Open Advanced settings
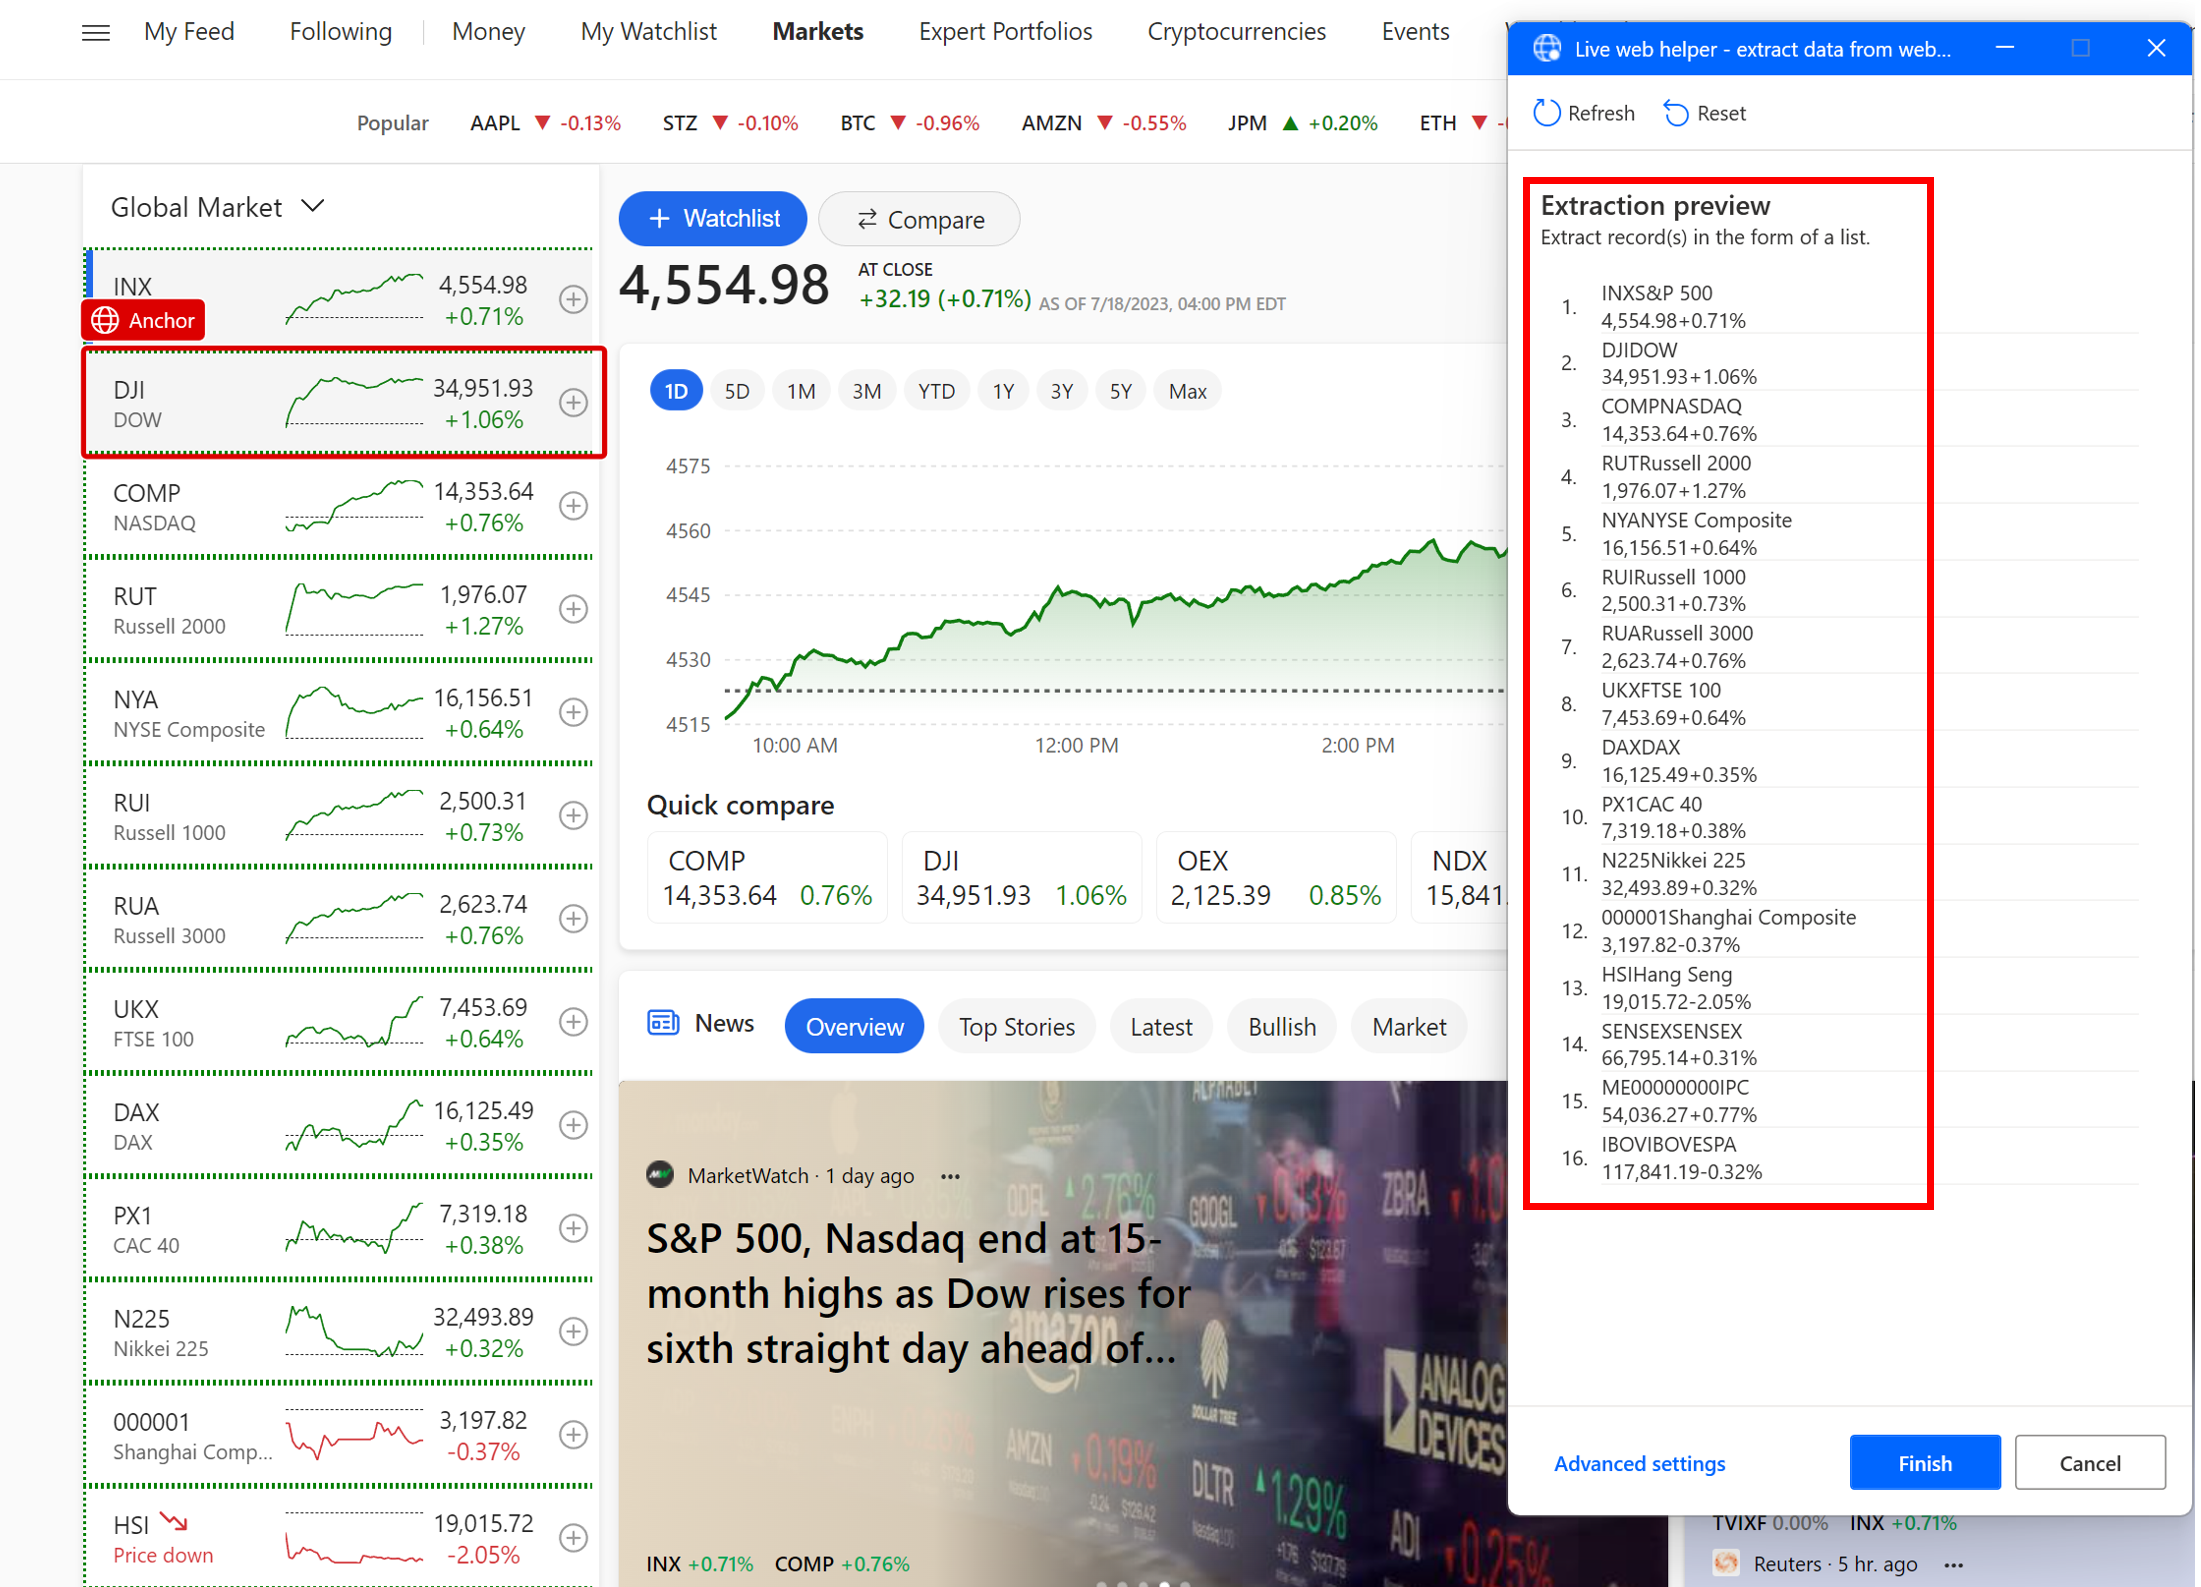2201x1587 pixels. tap(1639, 1463)
